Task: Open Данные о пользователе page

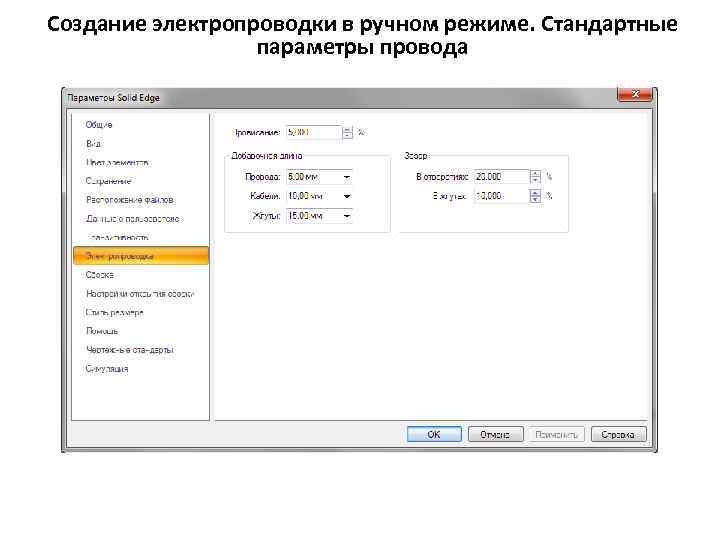Action: (x=133, y=219)
